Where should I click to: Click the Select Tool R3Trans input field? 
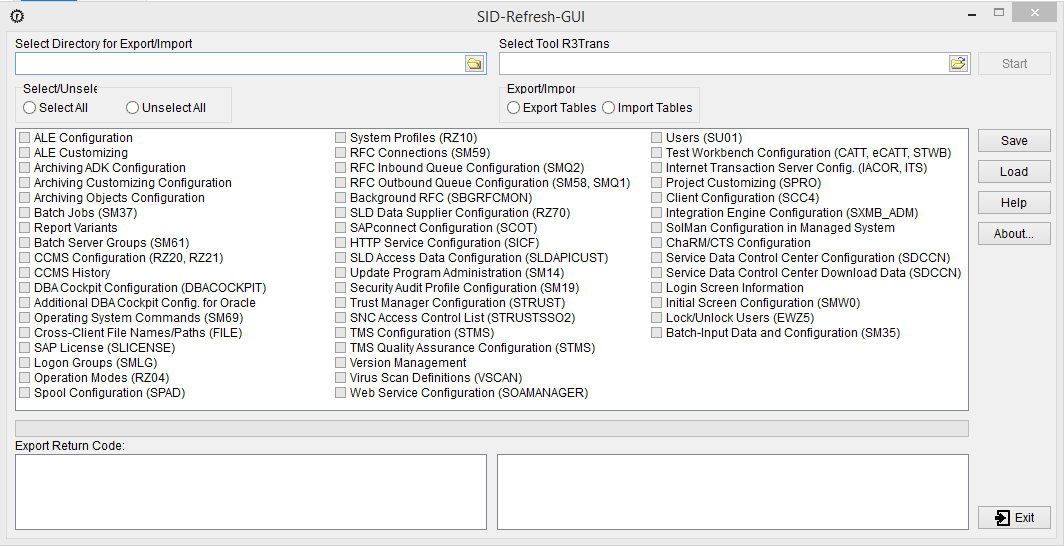(722, 64)
